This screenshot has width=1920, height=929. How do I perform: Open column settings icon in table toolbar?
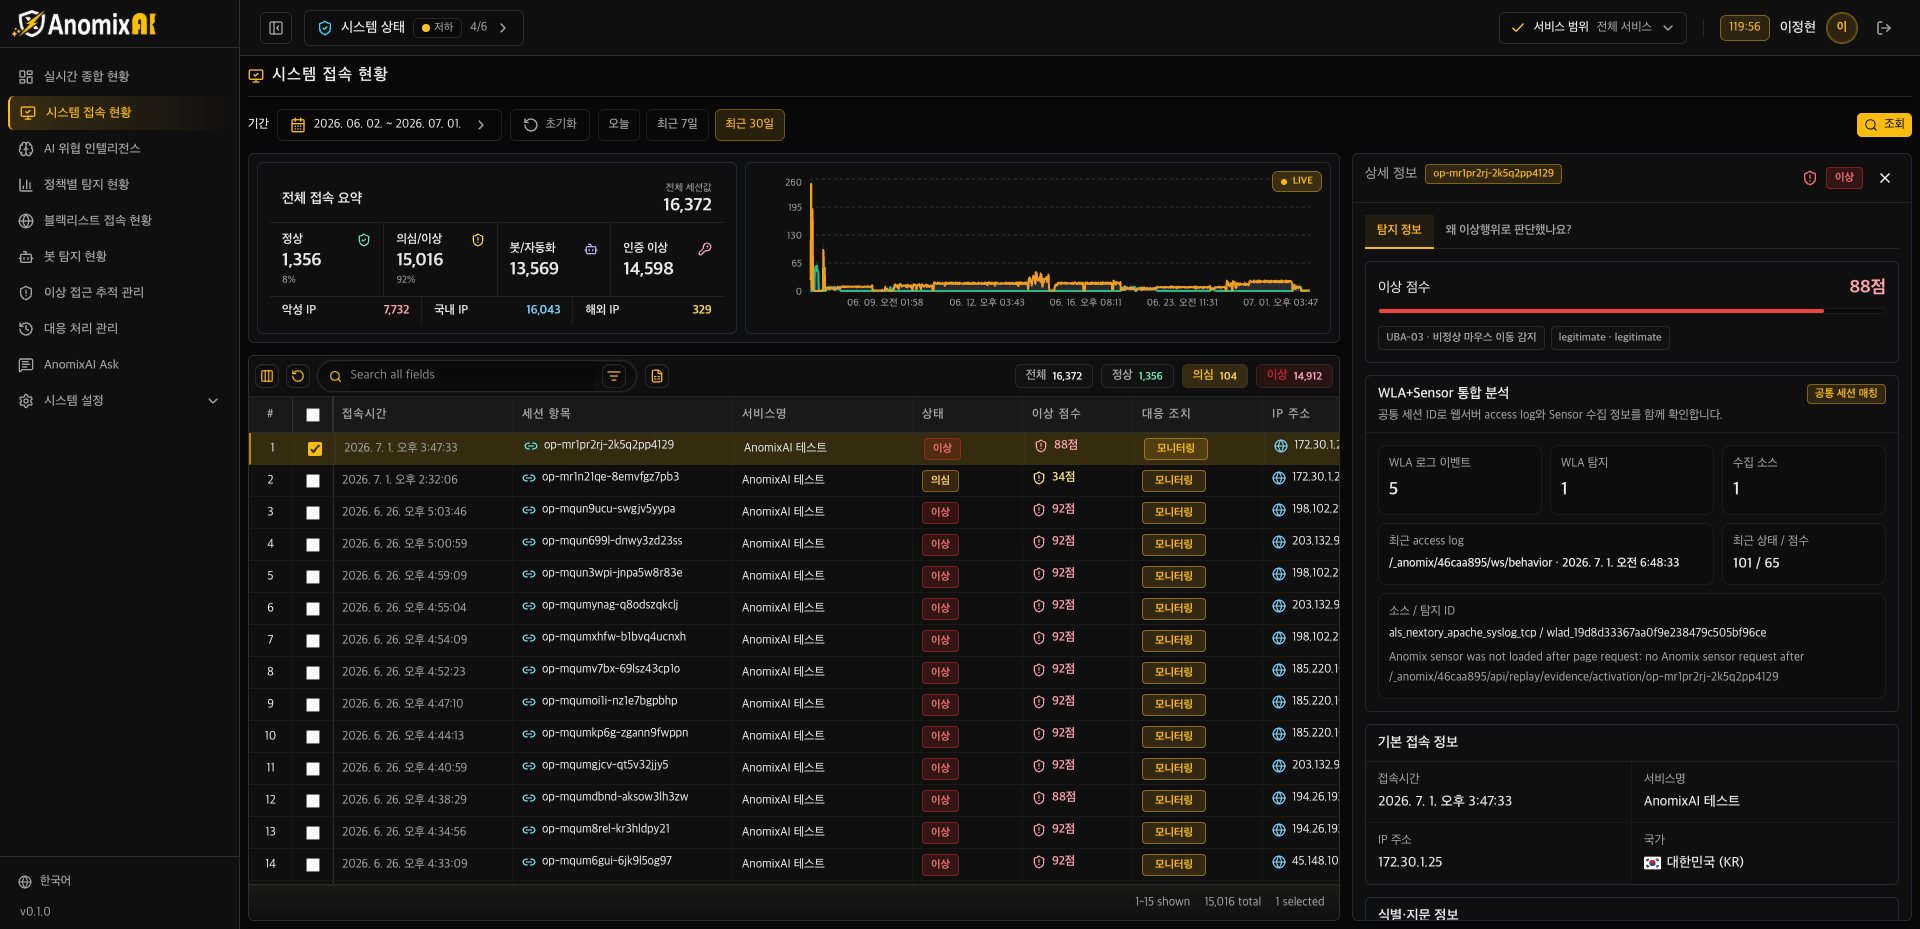coord(267,376)
